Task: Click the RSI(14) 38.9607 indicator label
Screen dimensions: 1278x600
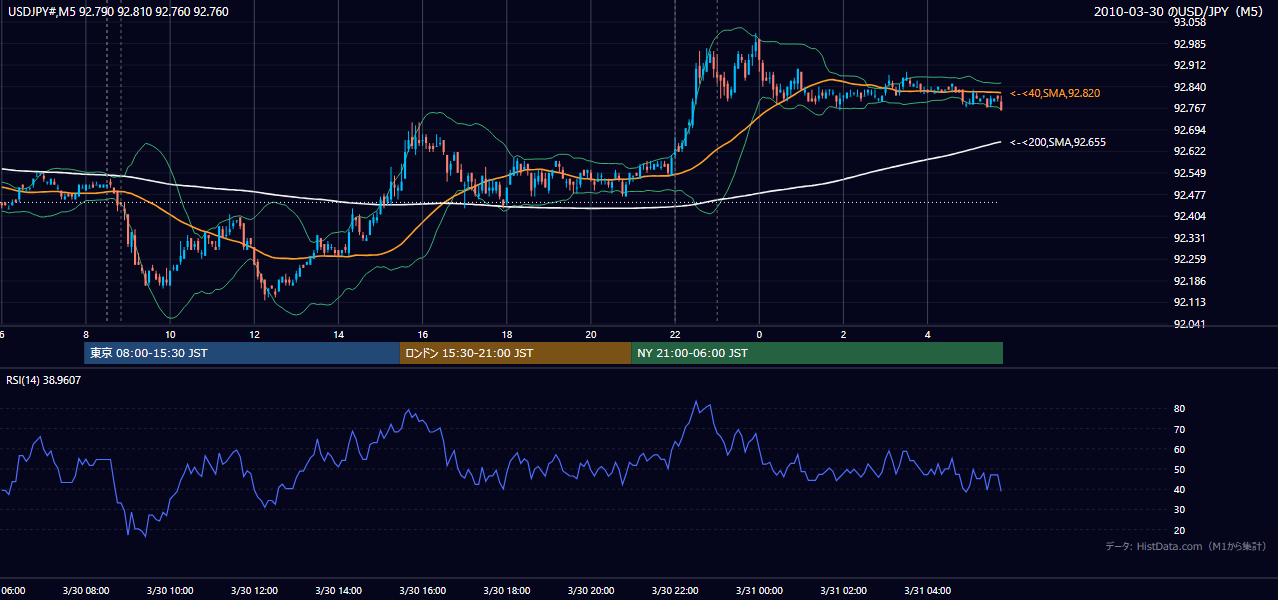Action: (44, 380)
